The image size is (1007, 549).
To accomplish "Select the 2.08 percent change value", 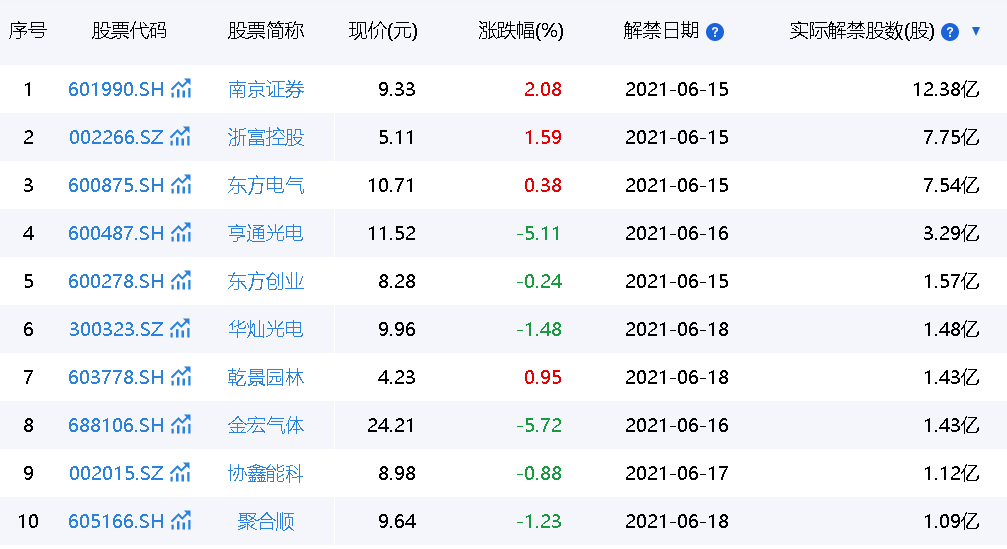I will coord(543,89).
